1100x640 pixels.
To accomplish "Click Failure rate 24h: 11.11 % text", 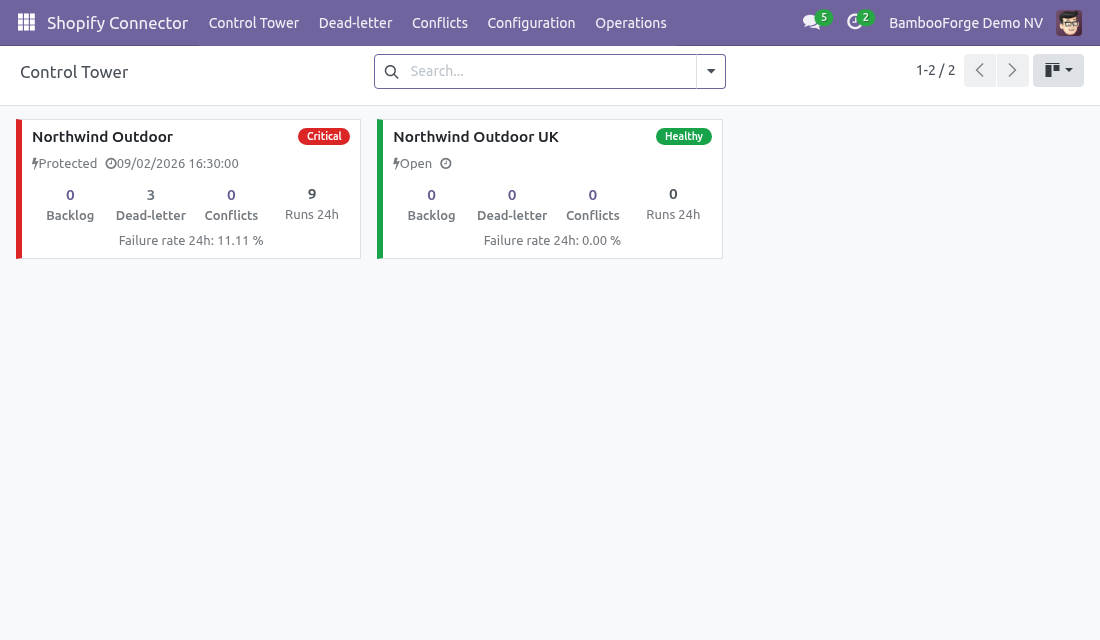I will pos(191,241).
